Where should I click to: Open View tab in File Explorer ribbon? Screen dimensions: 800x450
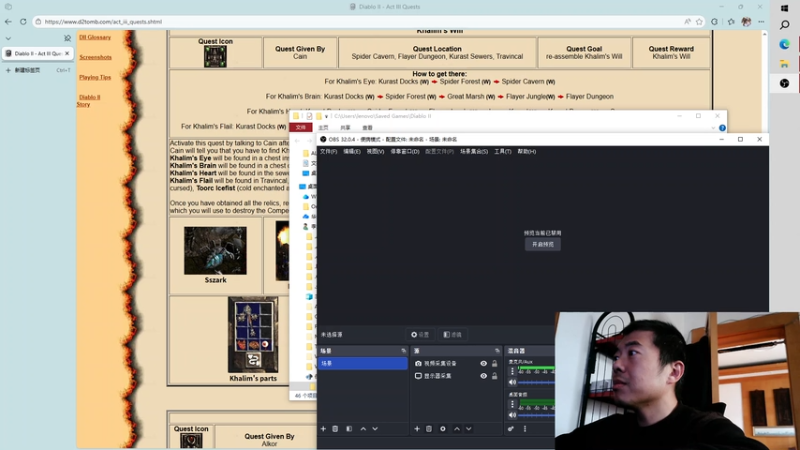pyautogui.click(x=367, y=128)
